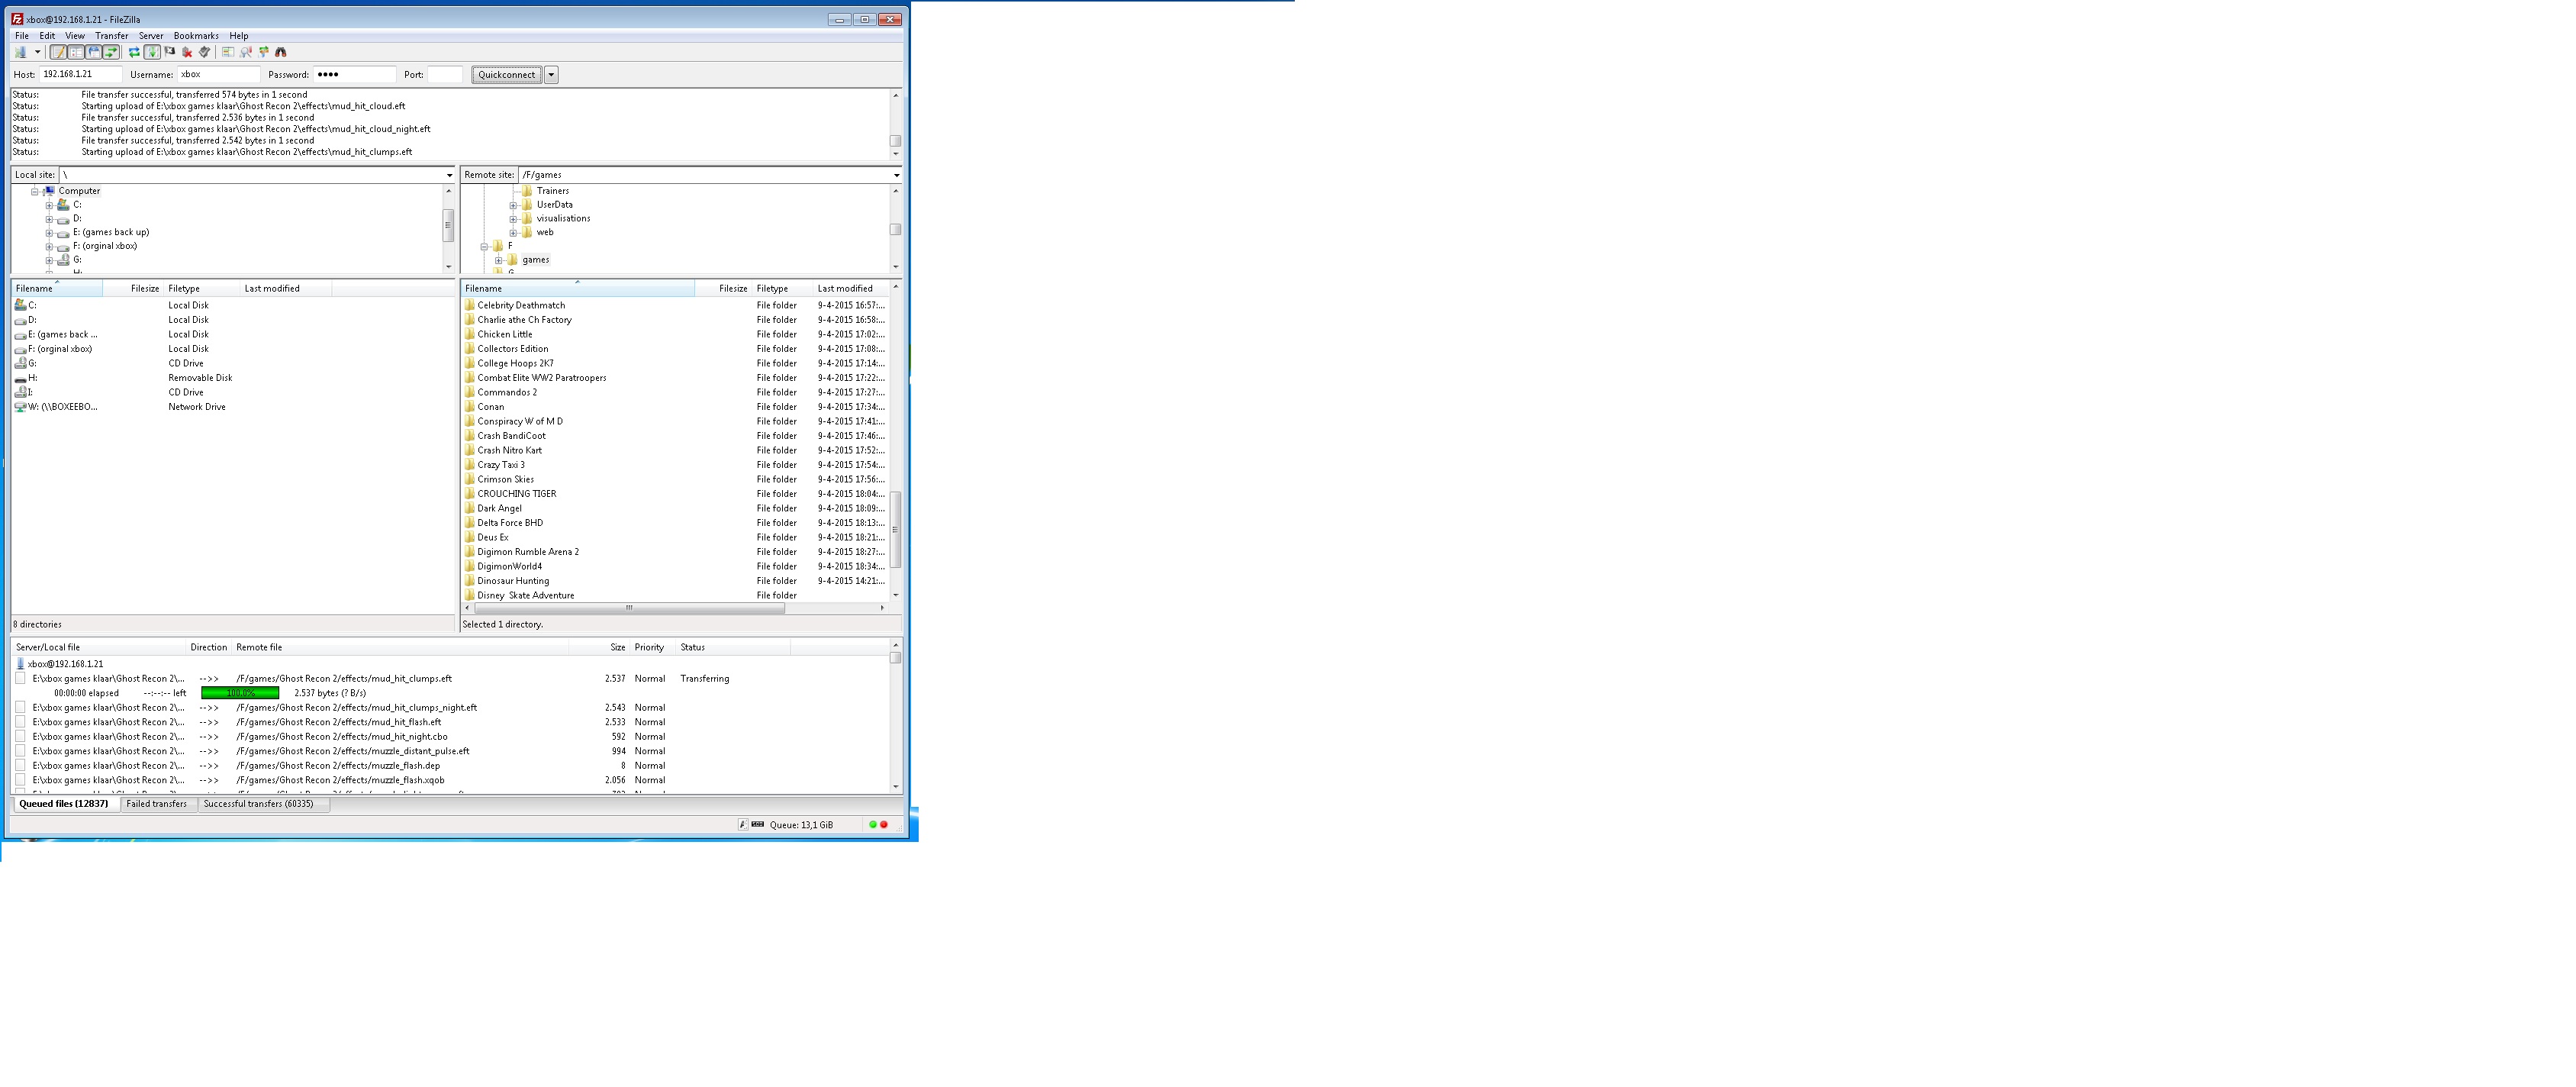Image resolution: width=2576 pixels, height=1087 pixels.
Task: Sort local list by Filename column
Action: 57,289
